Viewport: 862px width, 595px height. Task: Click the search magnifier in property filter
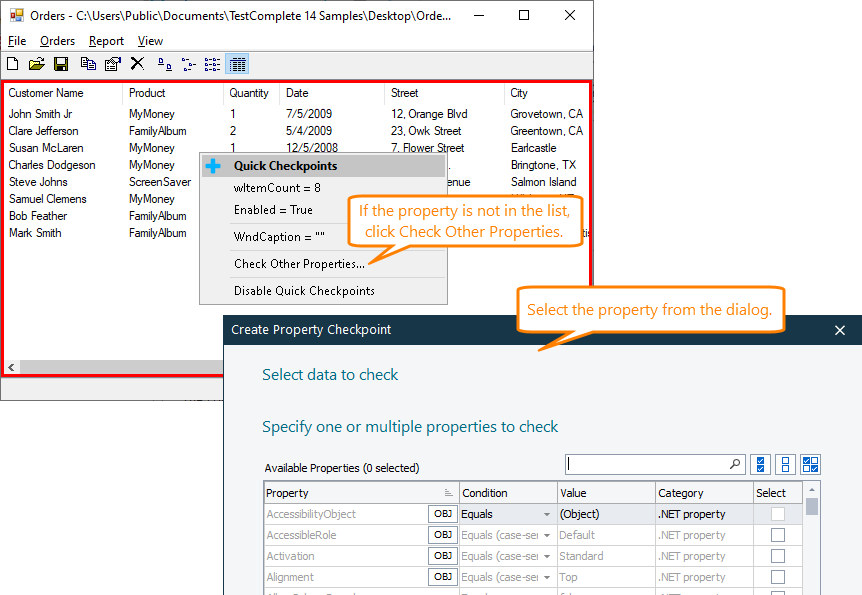coord(734,464)
